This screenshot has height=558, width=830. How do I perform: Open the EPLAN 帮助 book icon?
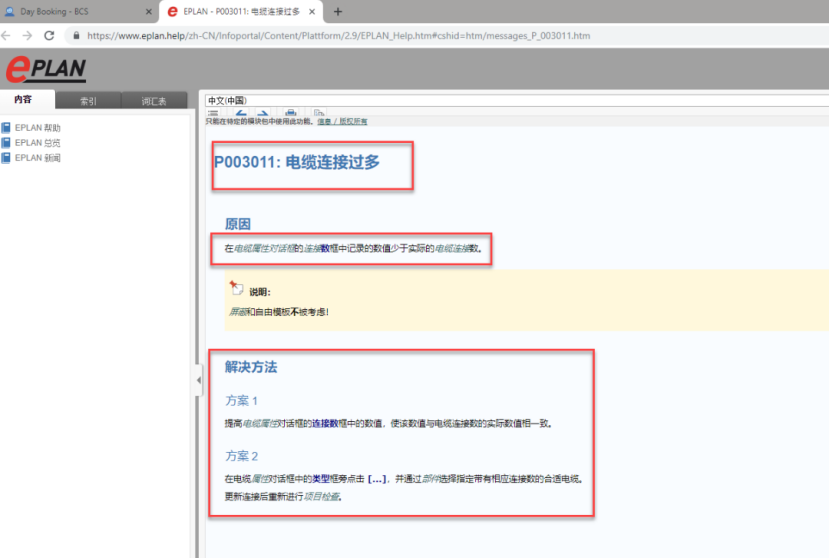tap(6, 128)
